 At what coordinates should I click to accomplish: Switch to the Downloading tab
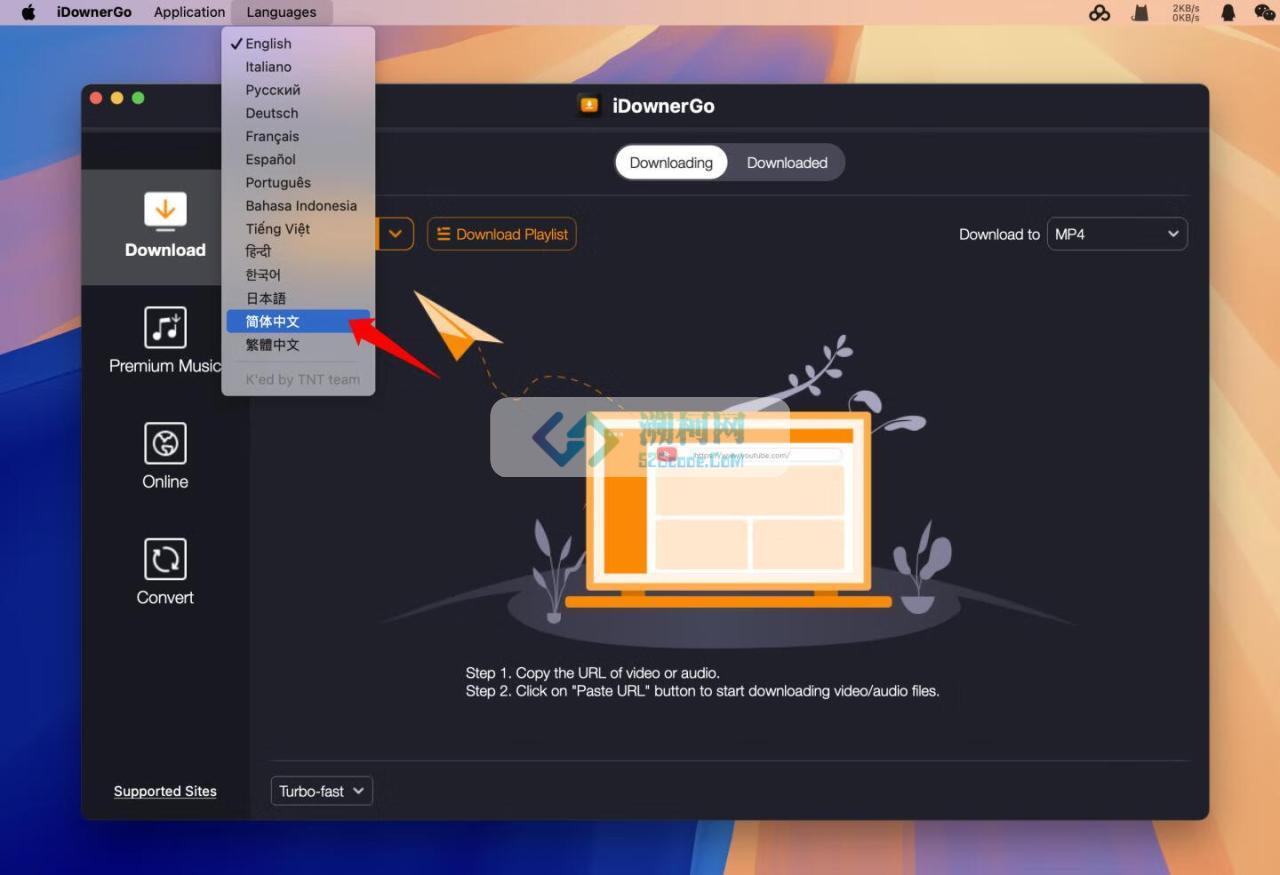click(x=671, y=163)
